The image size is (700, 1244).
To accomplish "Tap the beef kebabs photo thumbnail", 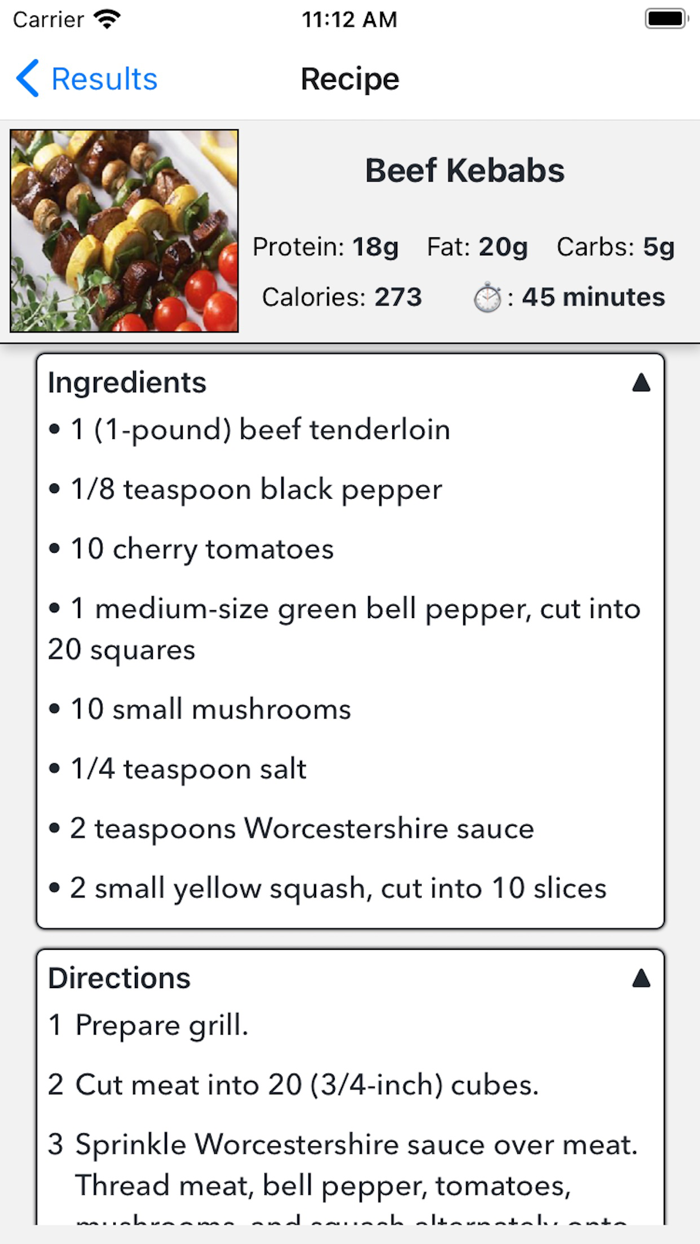I will (123, 230).
